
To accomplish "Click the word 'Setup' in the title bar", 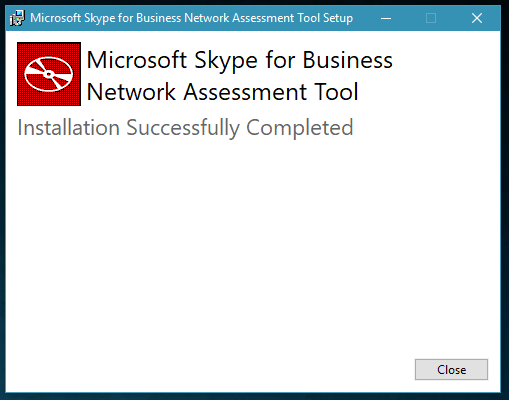I will (338, 18).
